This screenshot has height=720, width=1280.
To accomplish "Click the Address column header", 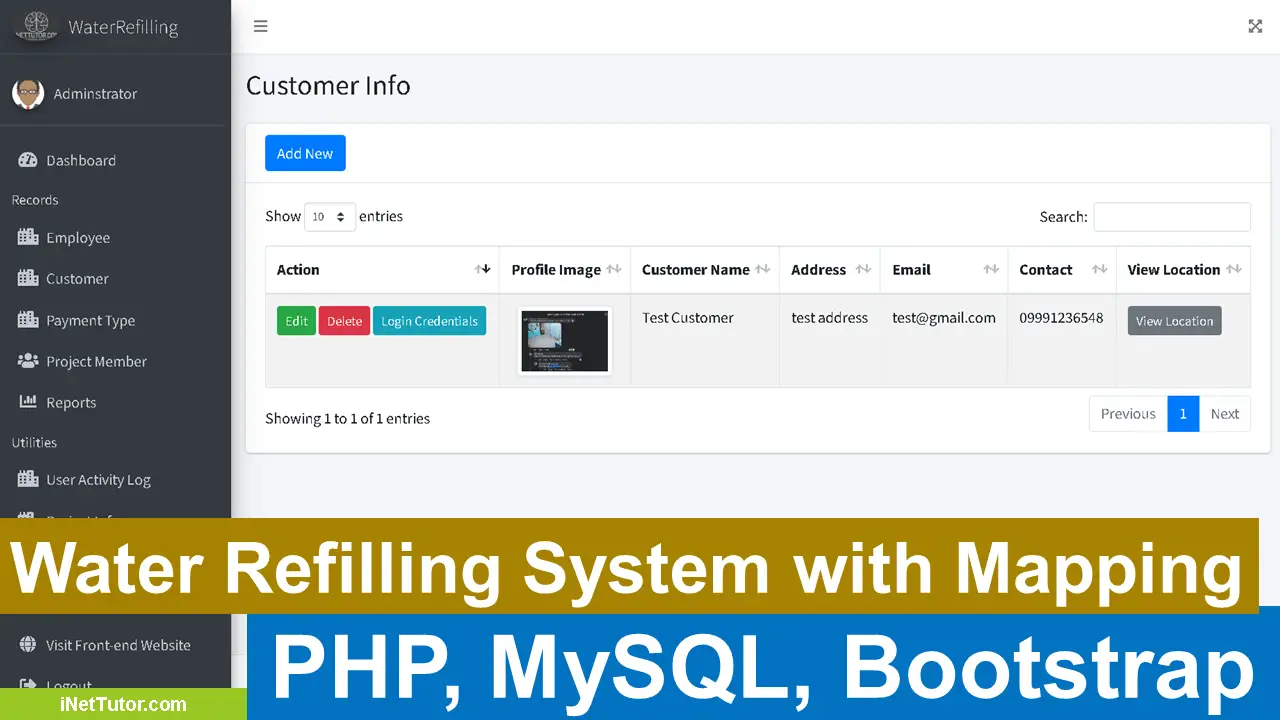I will [x=829, y=269].
